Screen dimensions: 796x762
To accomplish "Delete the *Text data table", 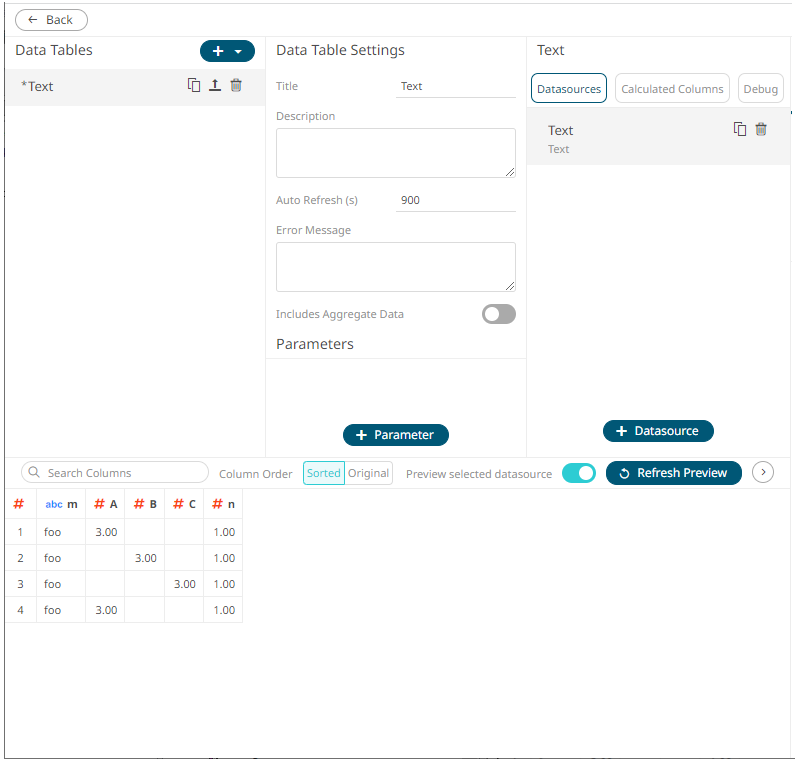I will (236, 85).
